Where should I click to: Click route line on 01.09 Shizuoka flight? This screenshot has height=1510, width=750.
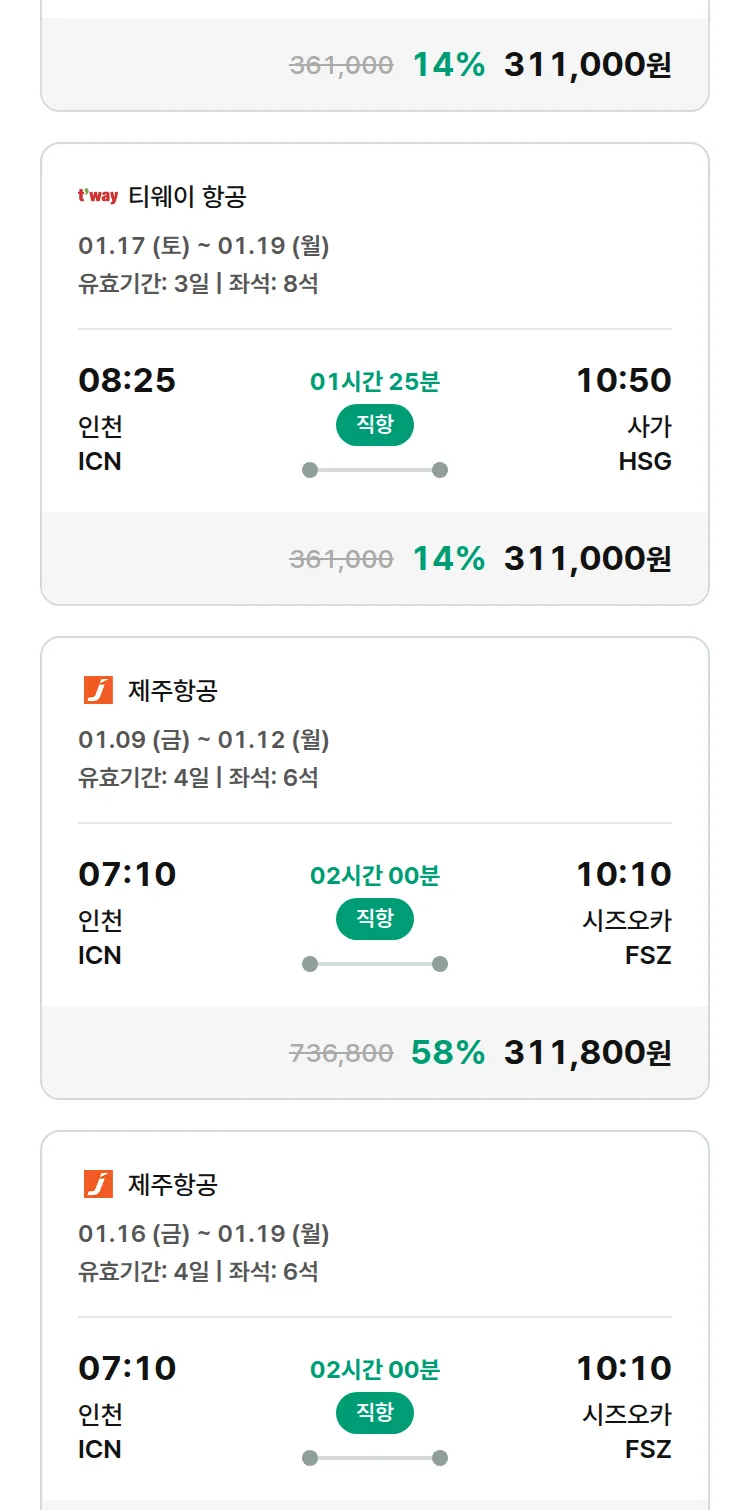(x=374, y=964)
